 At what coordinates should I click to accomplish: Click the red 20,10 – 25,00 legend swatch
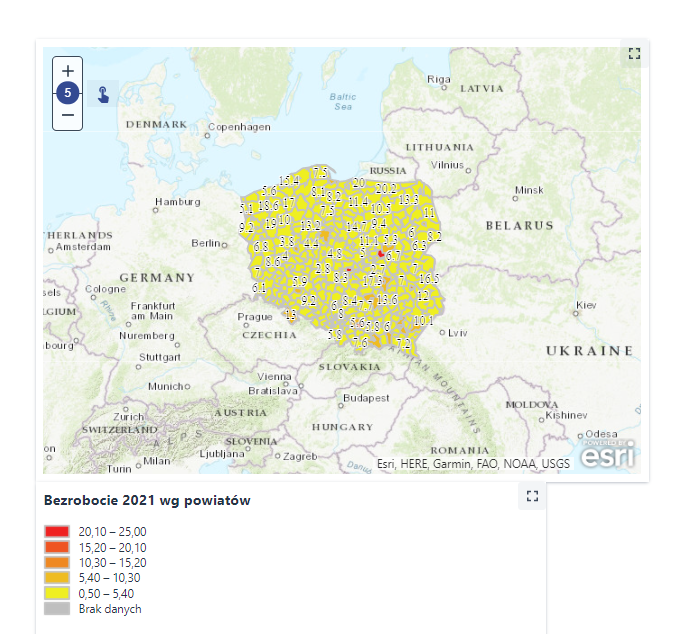pos(57,532)
